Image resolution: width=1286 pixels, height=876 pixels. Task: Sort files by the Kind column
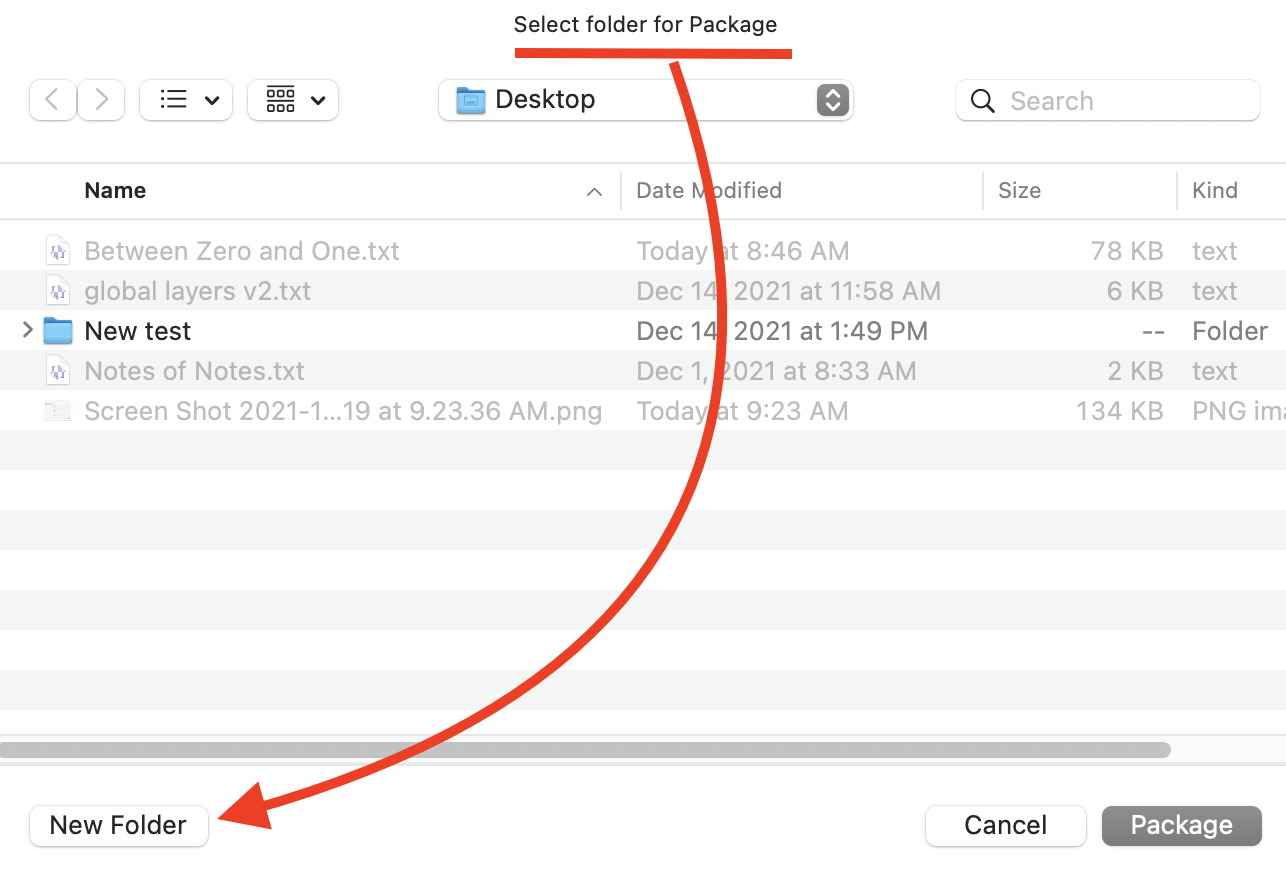[1215, 191]
